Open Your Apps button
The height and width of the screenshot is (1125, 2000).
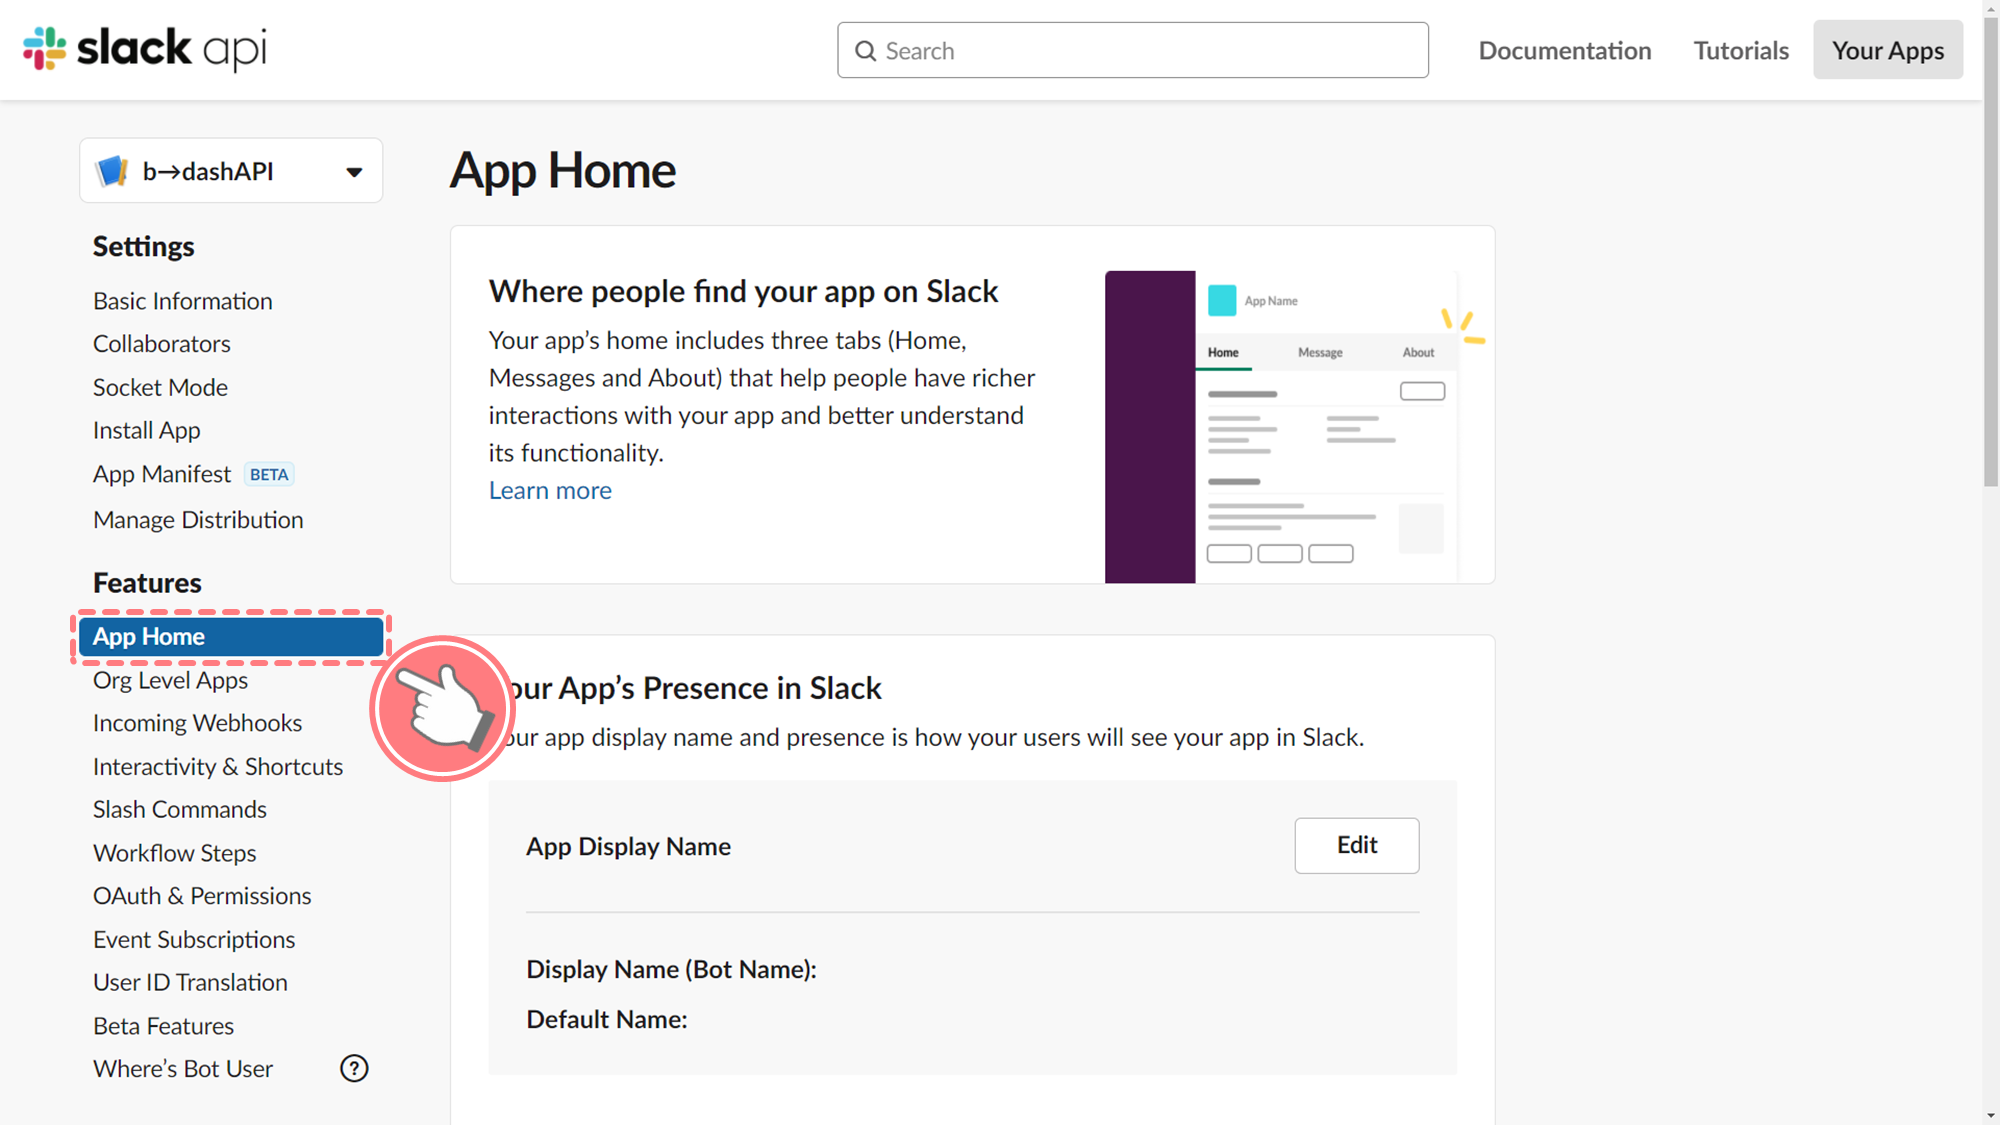click(1888, 50)
